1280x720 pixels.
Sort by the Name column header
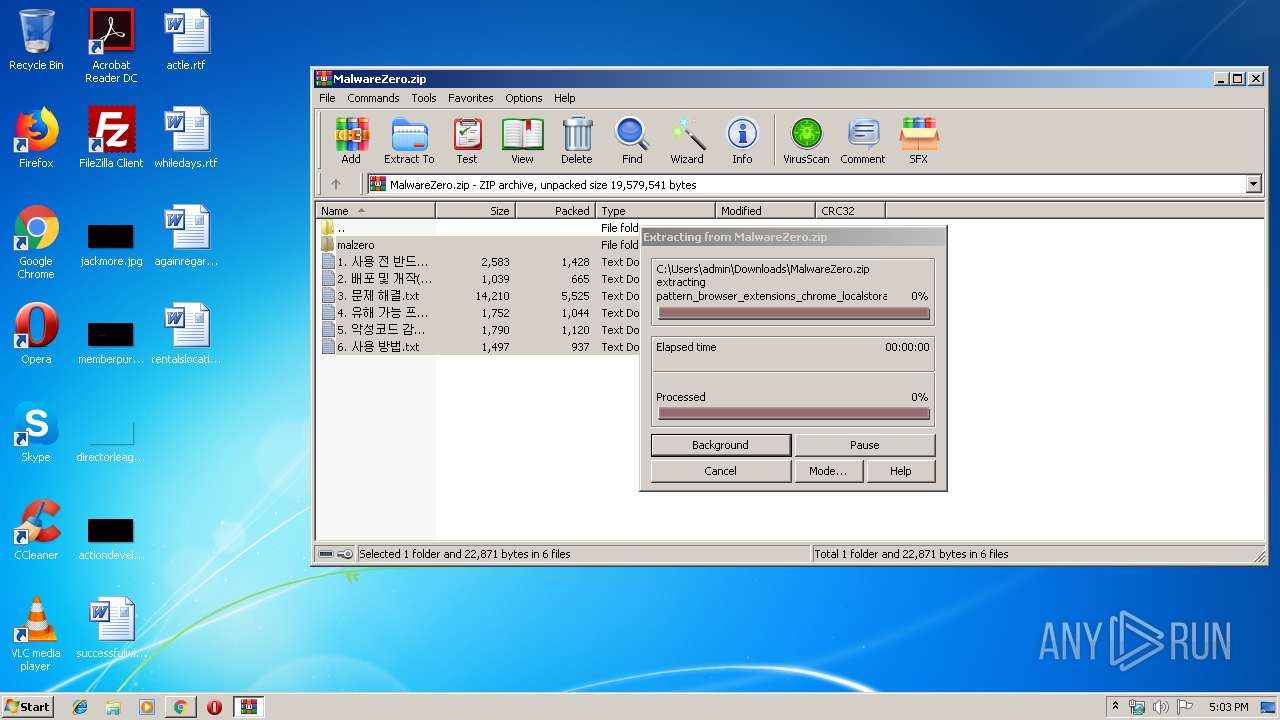click(376, 210)
